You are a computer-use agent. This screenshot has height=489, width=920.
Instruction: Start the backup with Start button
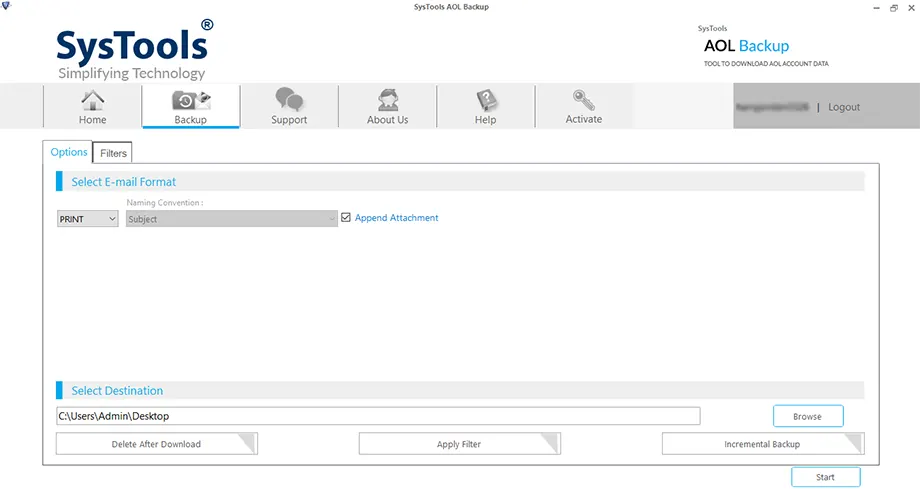(826, 477)
